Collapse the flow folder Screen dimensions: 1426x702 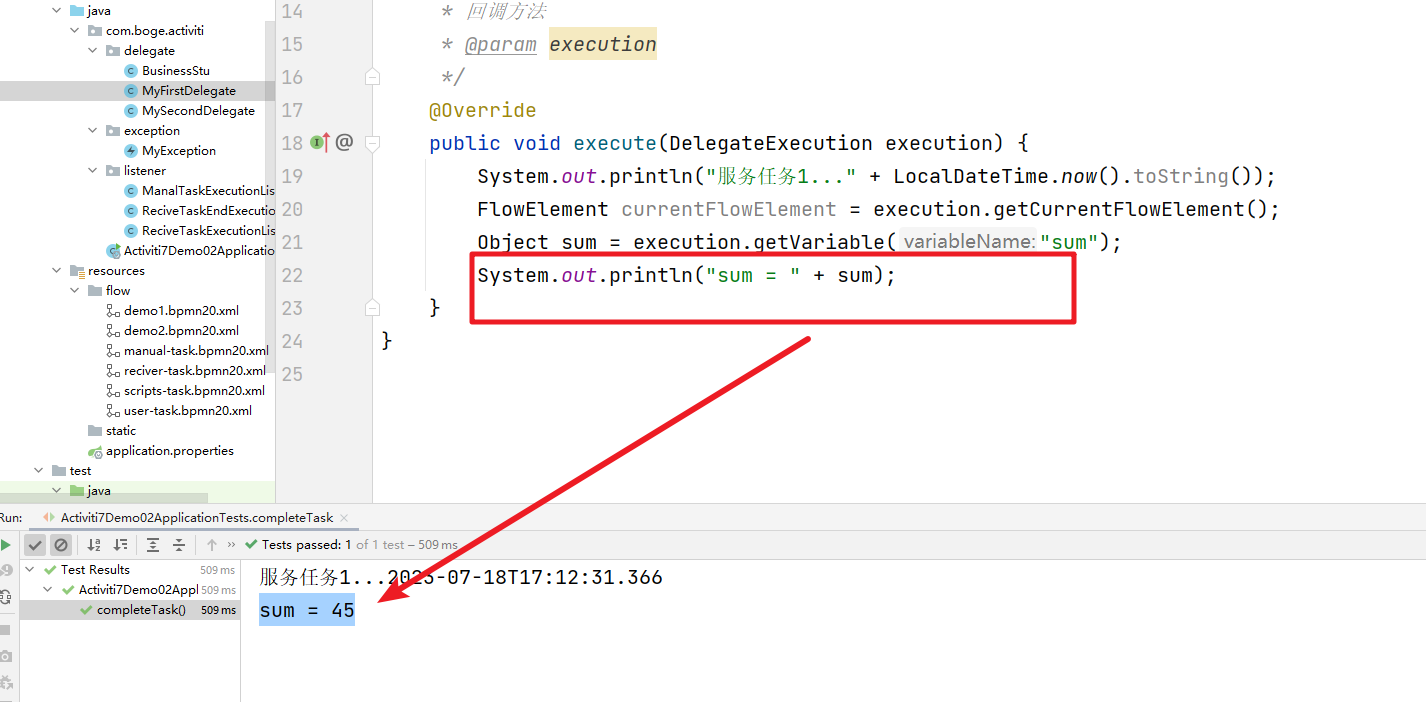(75, 291)
